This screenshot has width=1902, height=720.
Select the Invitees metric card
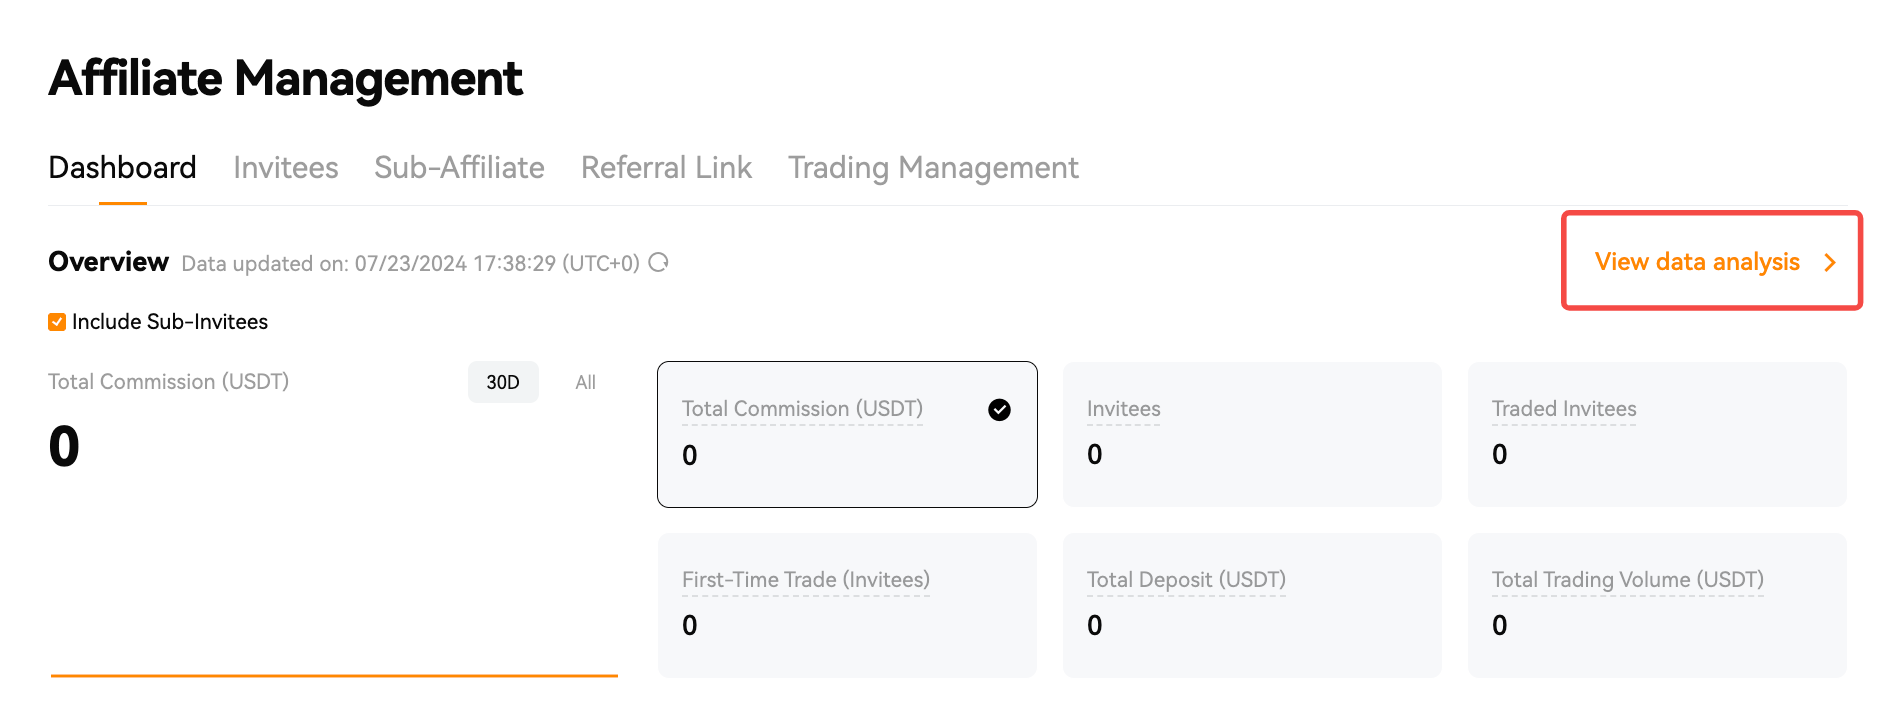tap(1252, 434)
